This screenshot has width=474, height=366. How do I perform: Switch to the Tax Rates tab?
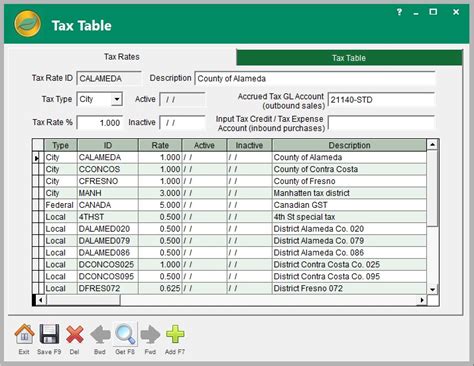coord(121,57)
